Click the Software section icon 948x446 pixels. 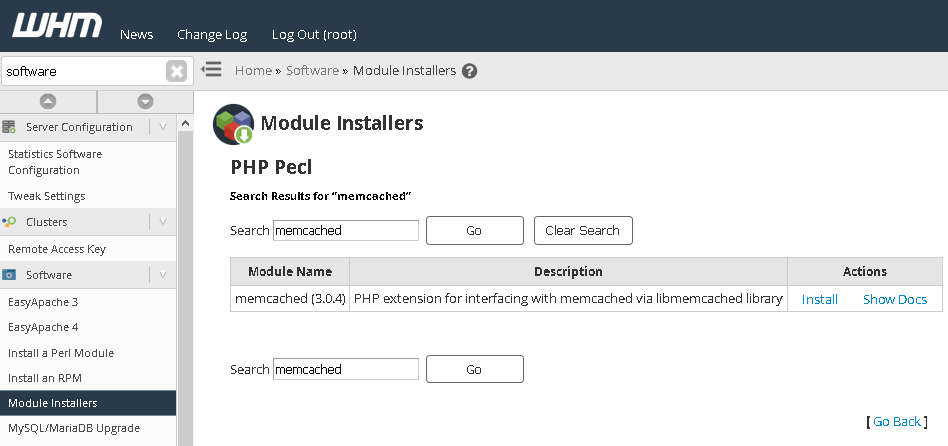(x=9, y=275)
